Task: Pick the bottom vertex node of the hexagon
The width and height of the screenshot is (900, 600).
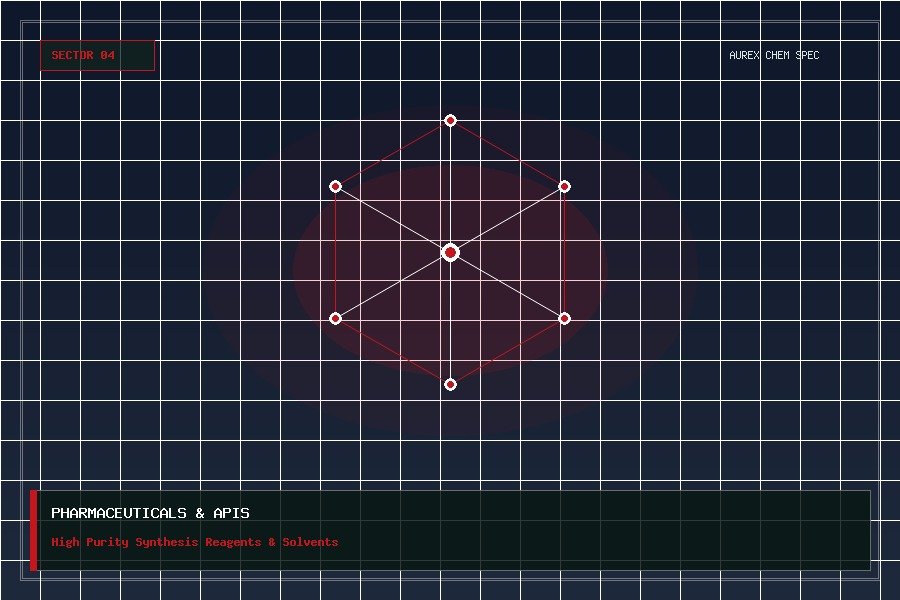Action: point(451,384)
